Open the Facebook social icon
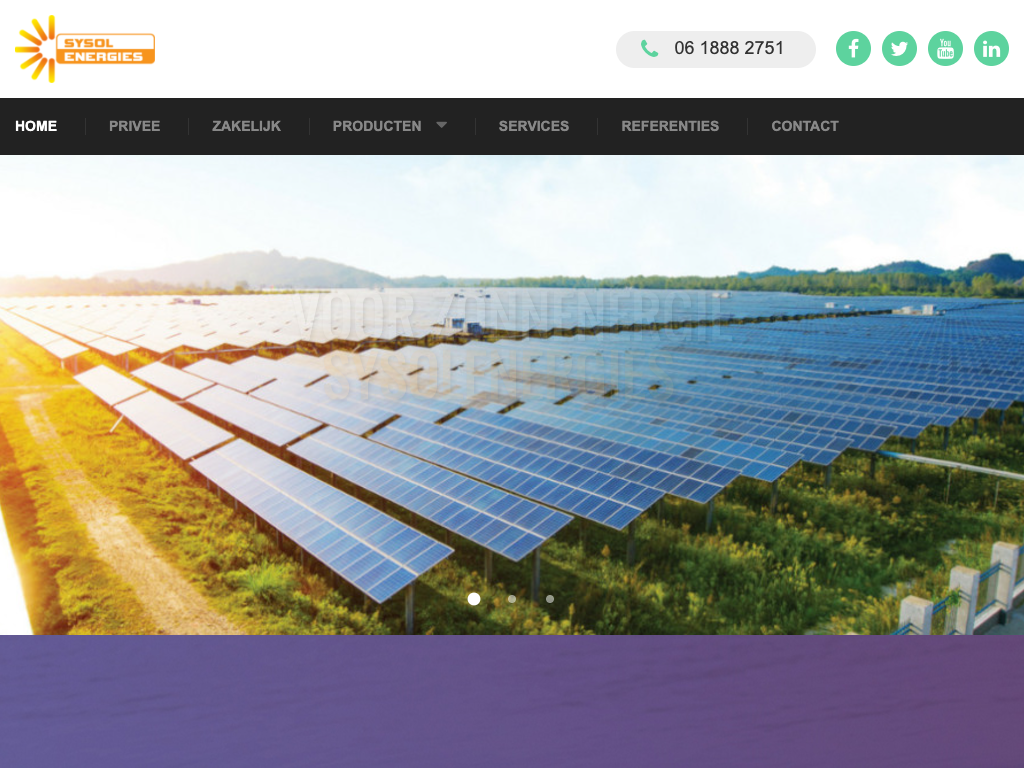The image size is (1024, 768). pos(853,48)
